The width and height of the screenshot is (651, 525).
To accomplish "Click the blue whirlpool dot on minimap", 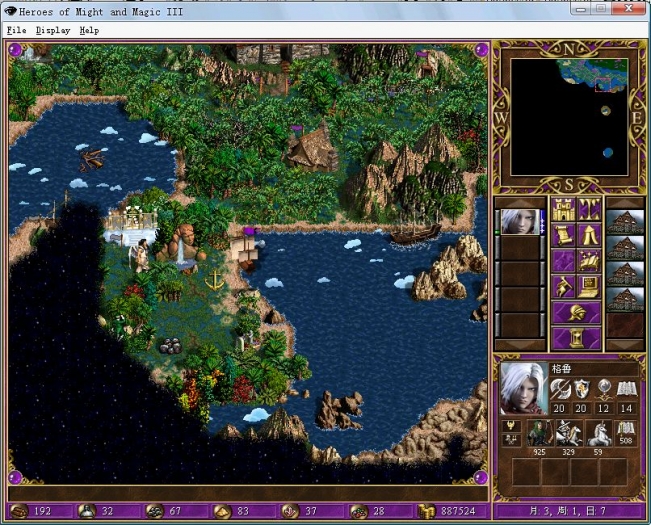I will [x=608, y=153].
